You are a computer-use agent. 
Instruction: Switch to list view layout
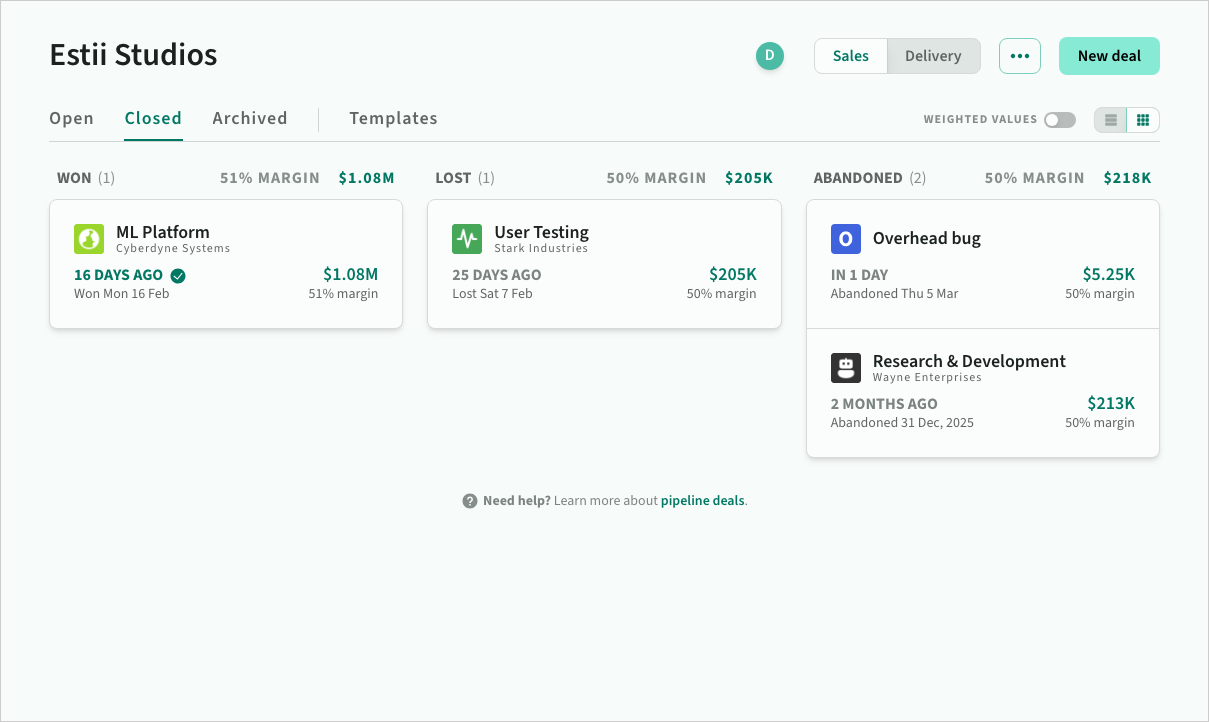click(x=1111, y=120)
